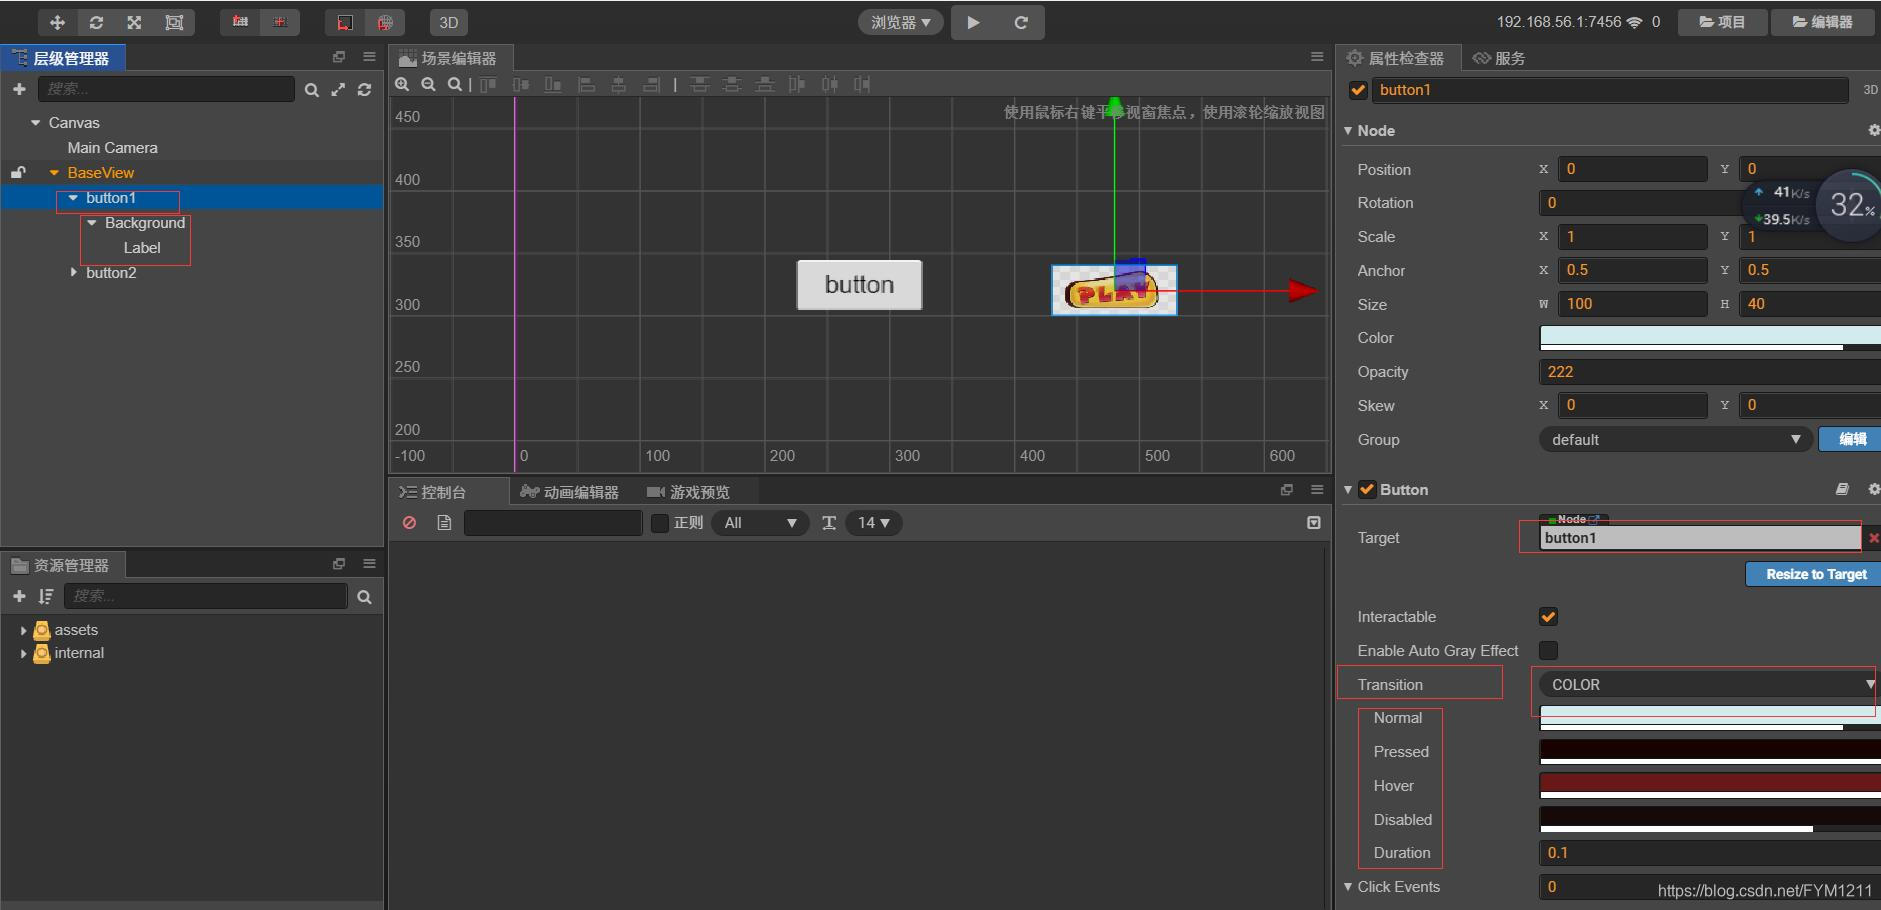Zoom out the scene view
Viewport: 1881px width, 910px height.
point(428,85)
